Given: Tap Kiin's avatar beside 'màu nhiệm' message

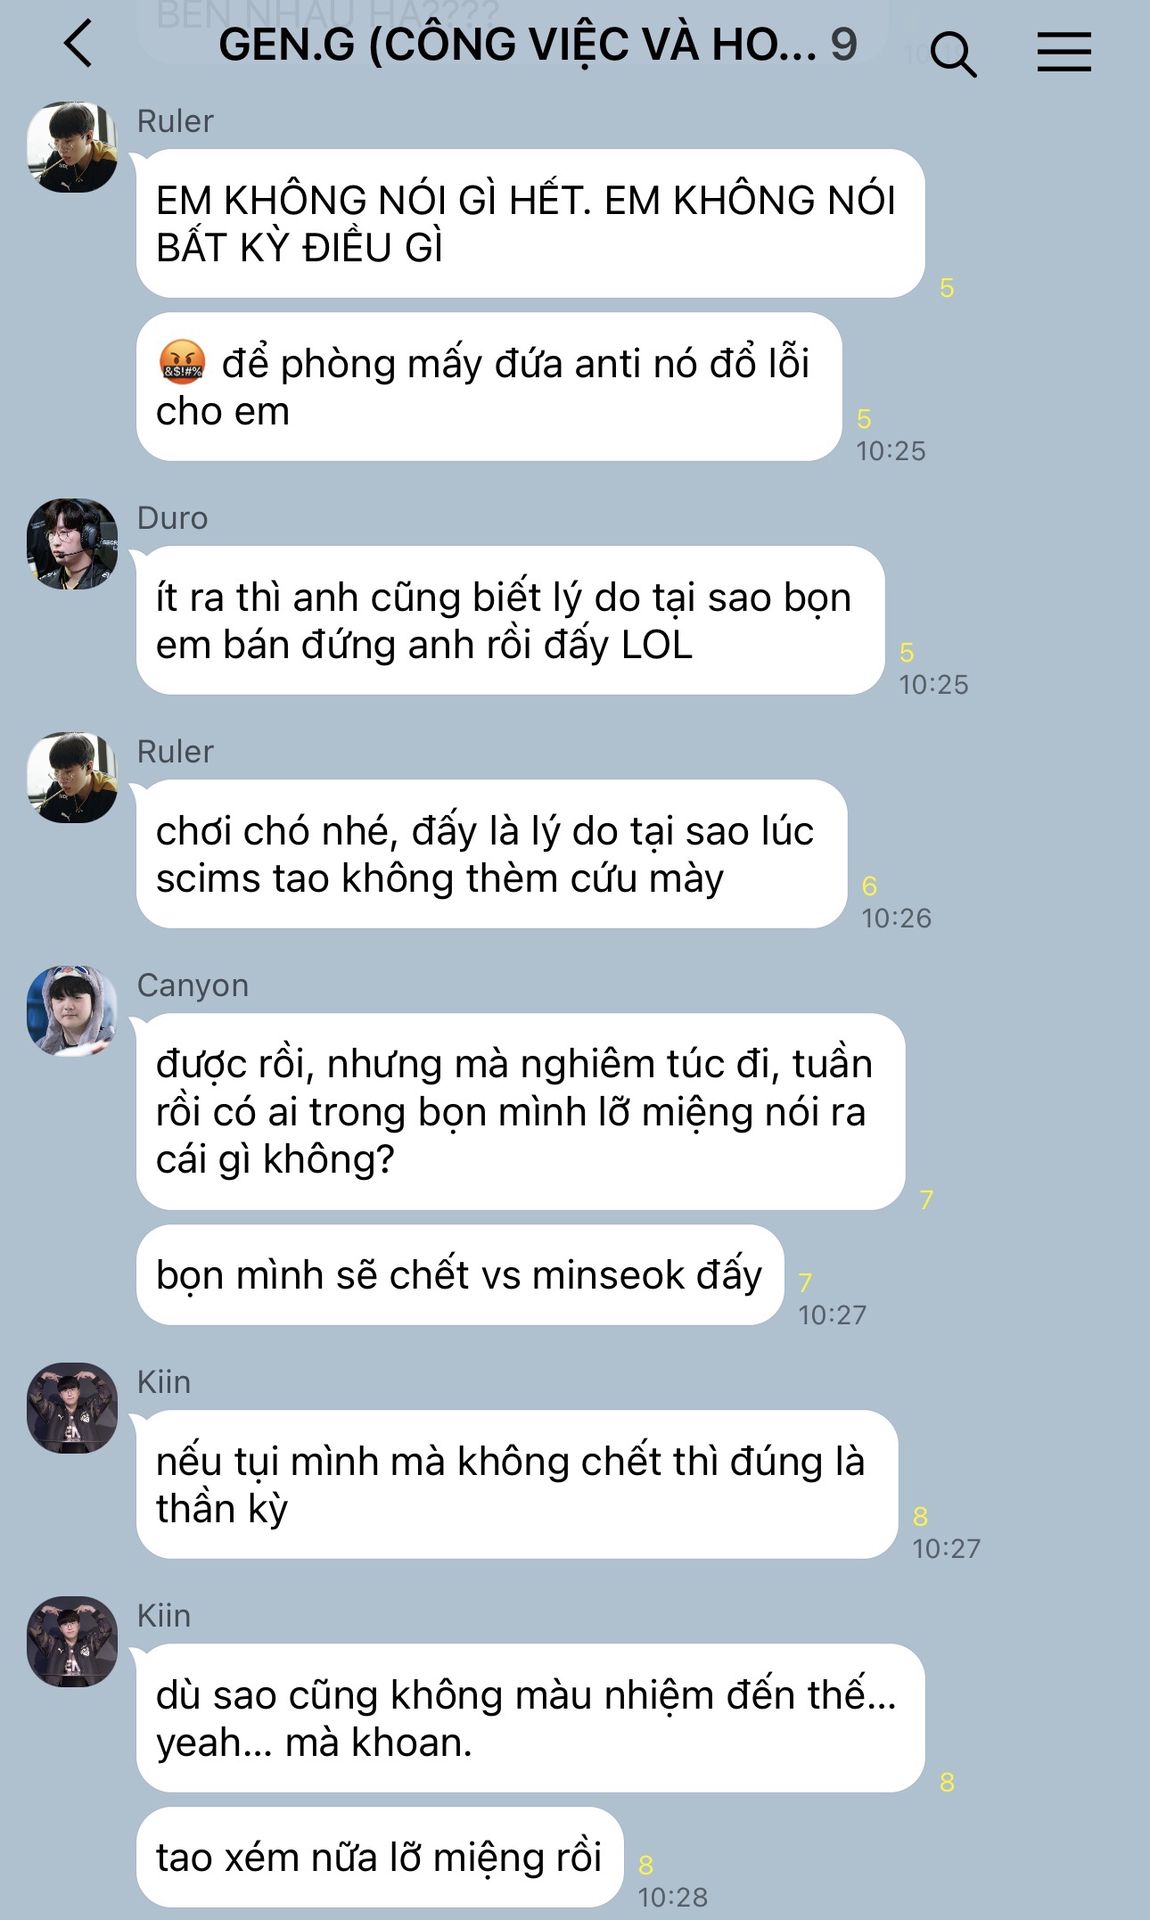Looking at the screenshot, I should click(72, 1641).
